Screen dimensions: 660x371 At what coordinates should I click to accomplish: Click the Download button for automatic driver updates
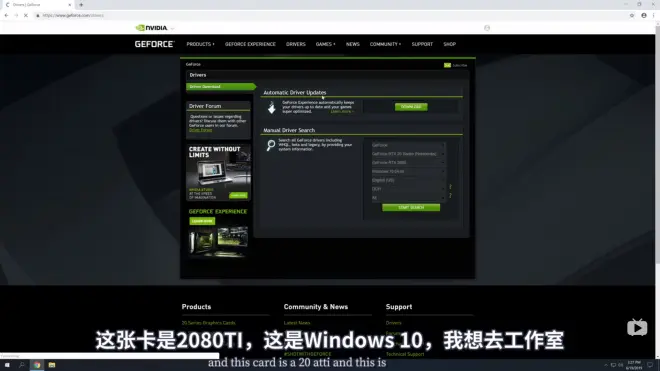411,107
